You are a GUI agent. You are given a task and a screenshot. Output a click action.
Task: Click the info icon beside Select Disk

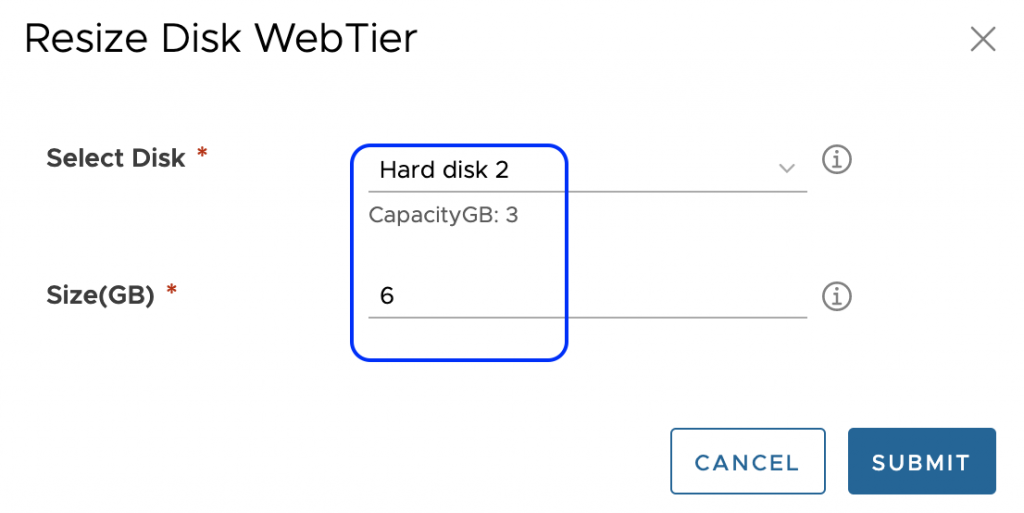(836, 159)
